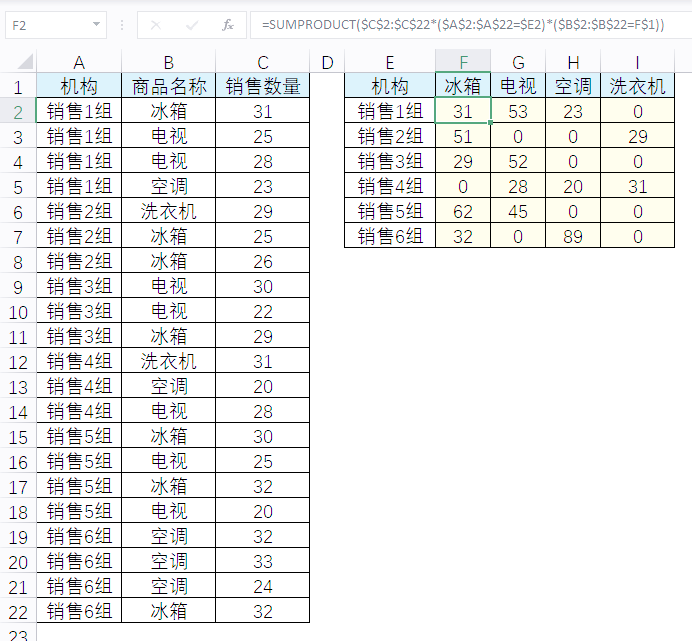Viewport: 692px width, 641px height.
Task: Select column D header
Action: point(327,62)
